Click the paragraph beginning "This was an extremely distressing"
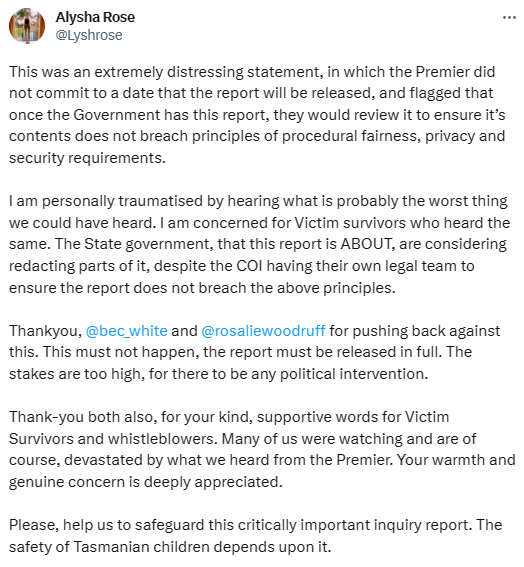The height and width of the screenshot is (567, 524). (257, 115)
